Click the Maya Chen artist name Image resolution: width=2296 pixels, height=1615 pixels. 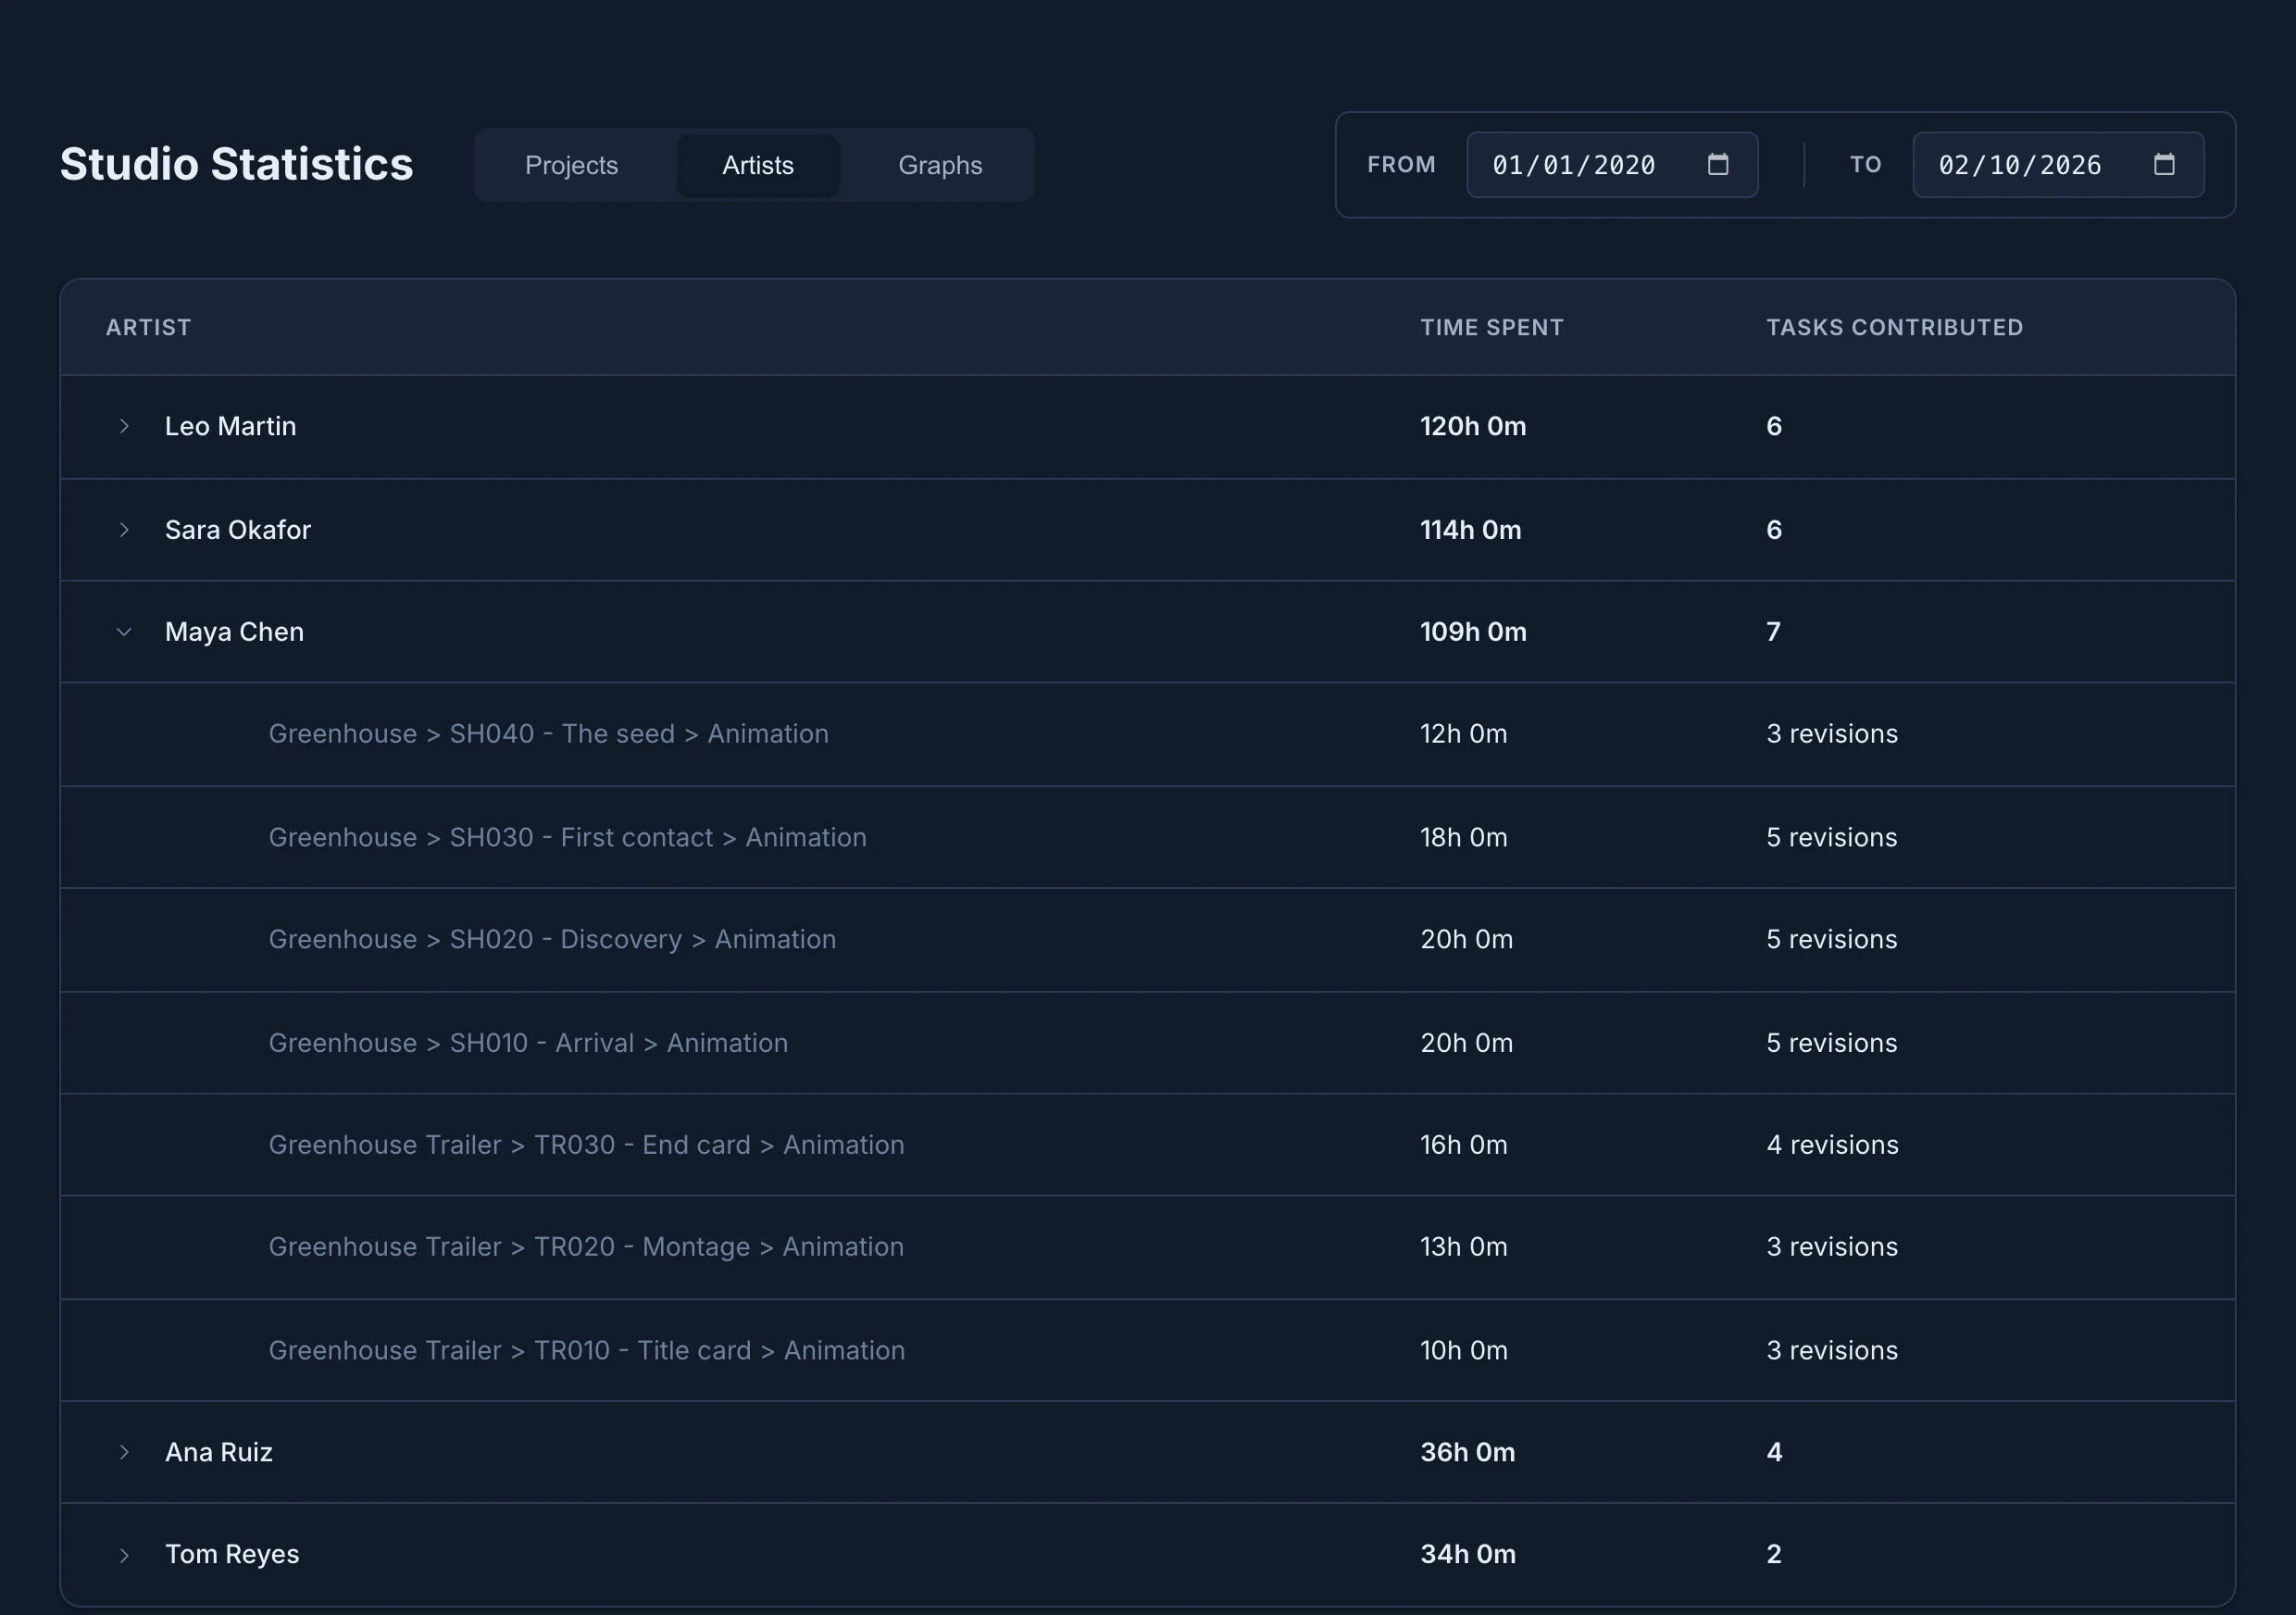coord(234,632)
